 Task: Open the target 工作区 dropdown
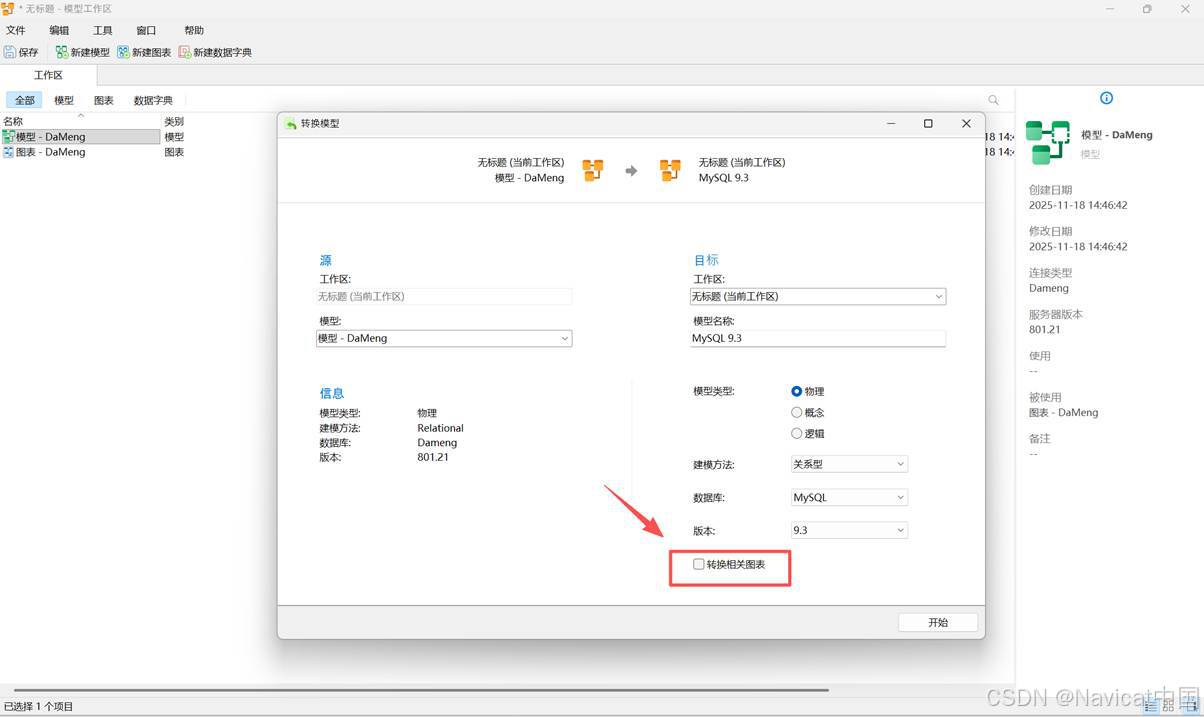click(x=818, y=296)
